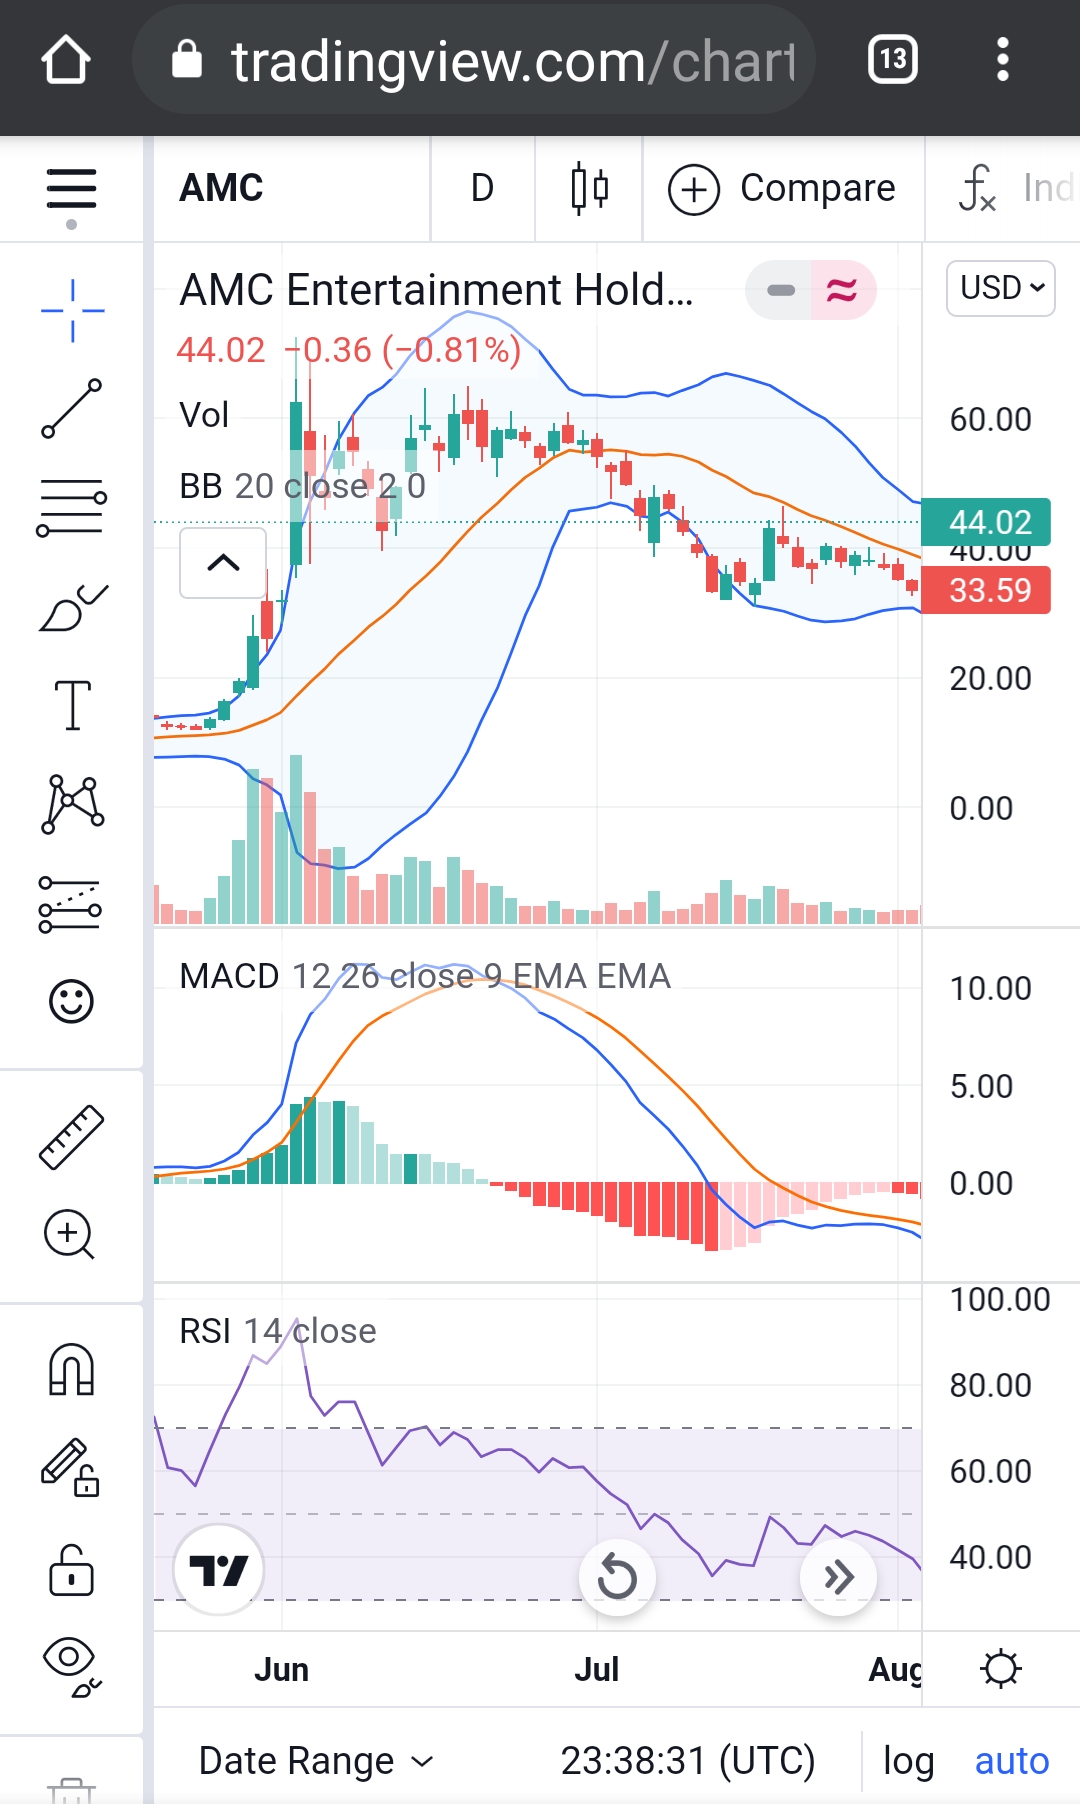The width and height of the screenshot is (1080, 1804).
Task: Open the prediction and measurement tools
Action: tap(70, 904)
